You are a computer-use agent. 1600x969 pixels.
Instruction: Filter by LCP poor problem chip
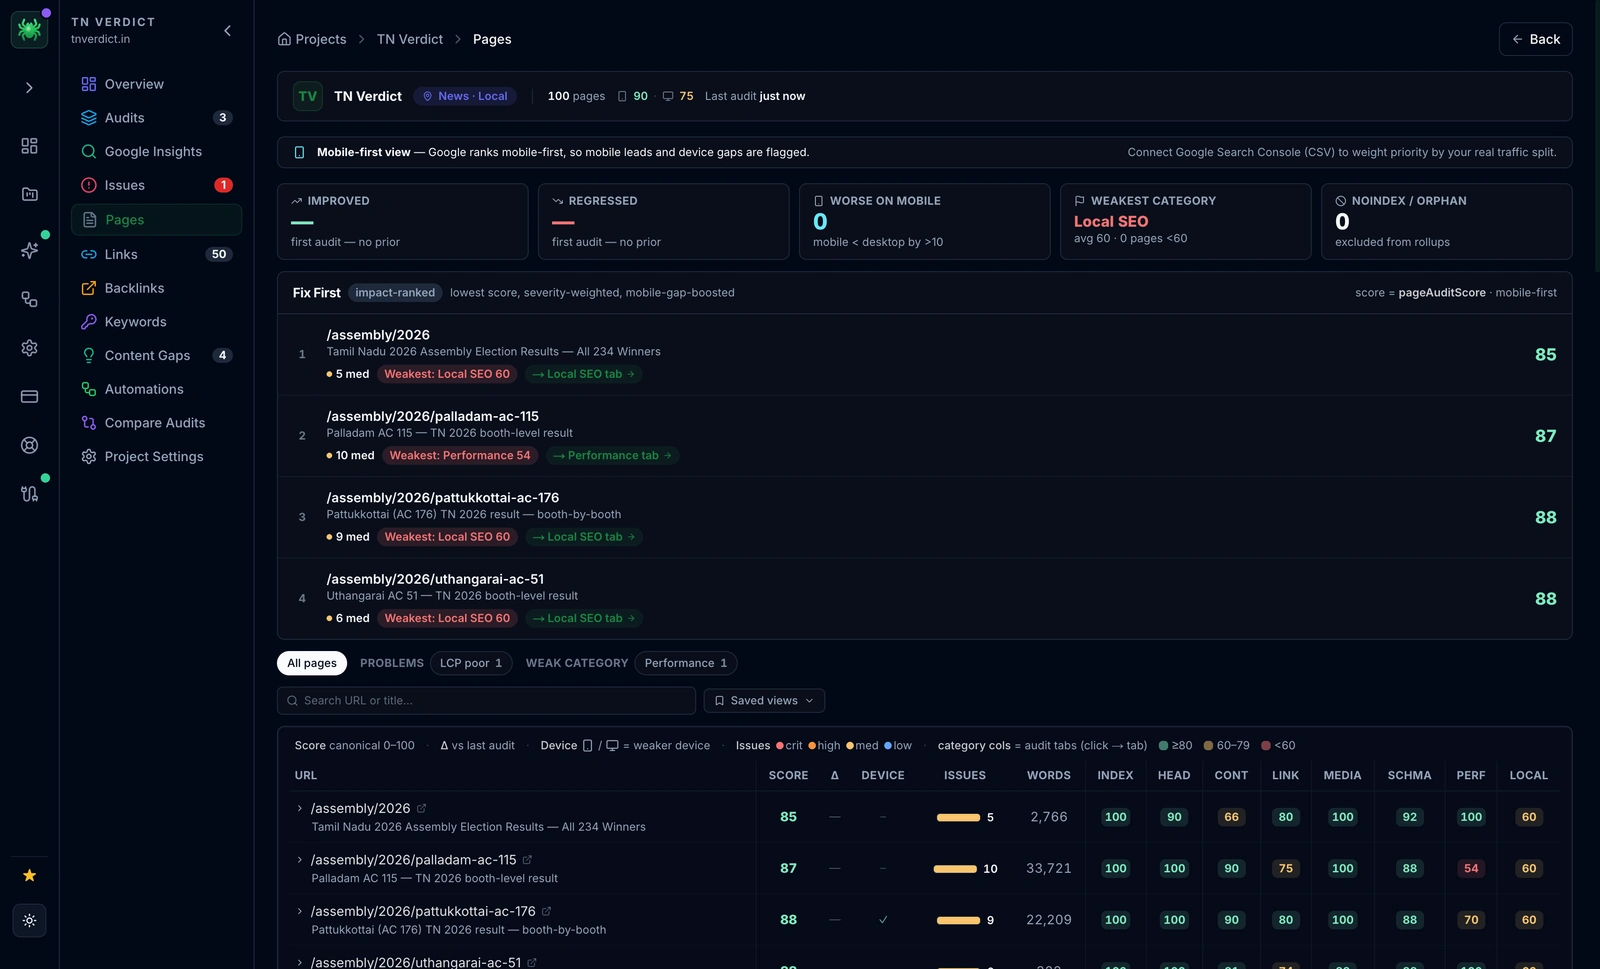[x=471, y=663]
